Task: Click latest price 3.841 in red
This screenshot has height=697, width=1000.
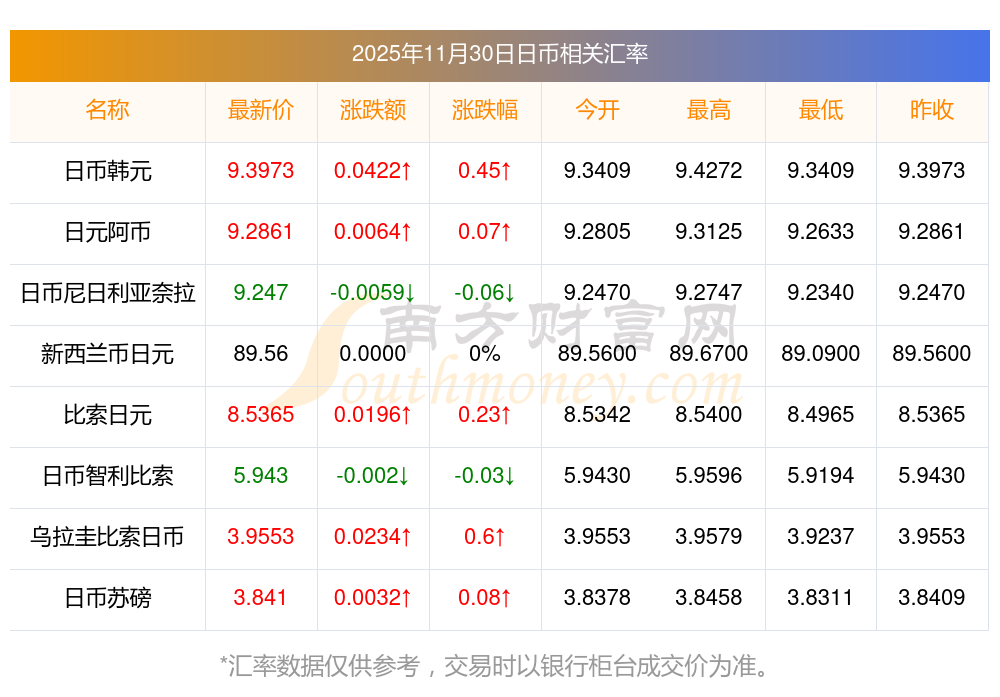Action: coord(261,598)
